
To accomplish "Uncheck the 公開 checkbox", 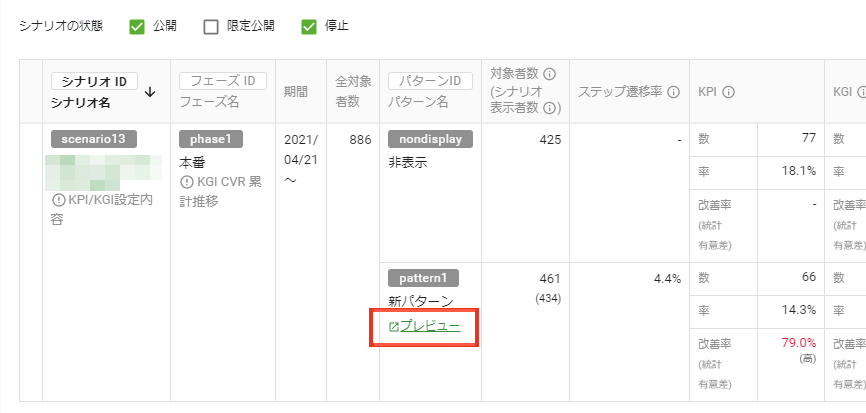I will click(137, 27).
